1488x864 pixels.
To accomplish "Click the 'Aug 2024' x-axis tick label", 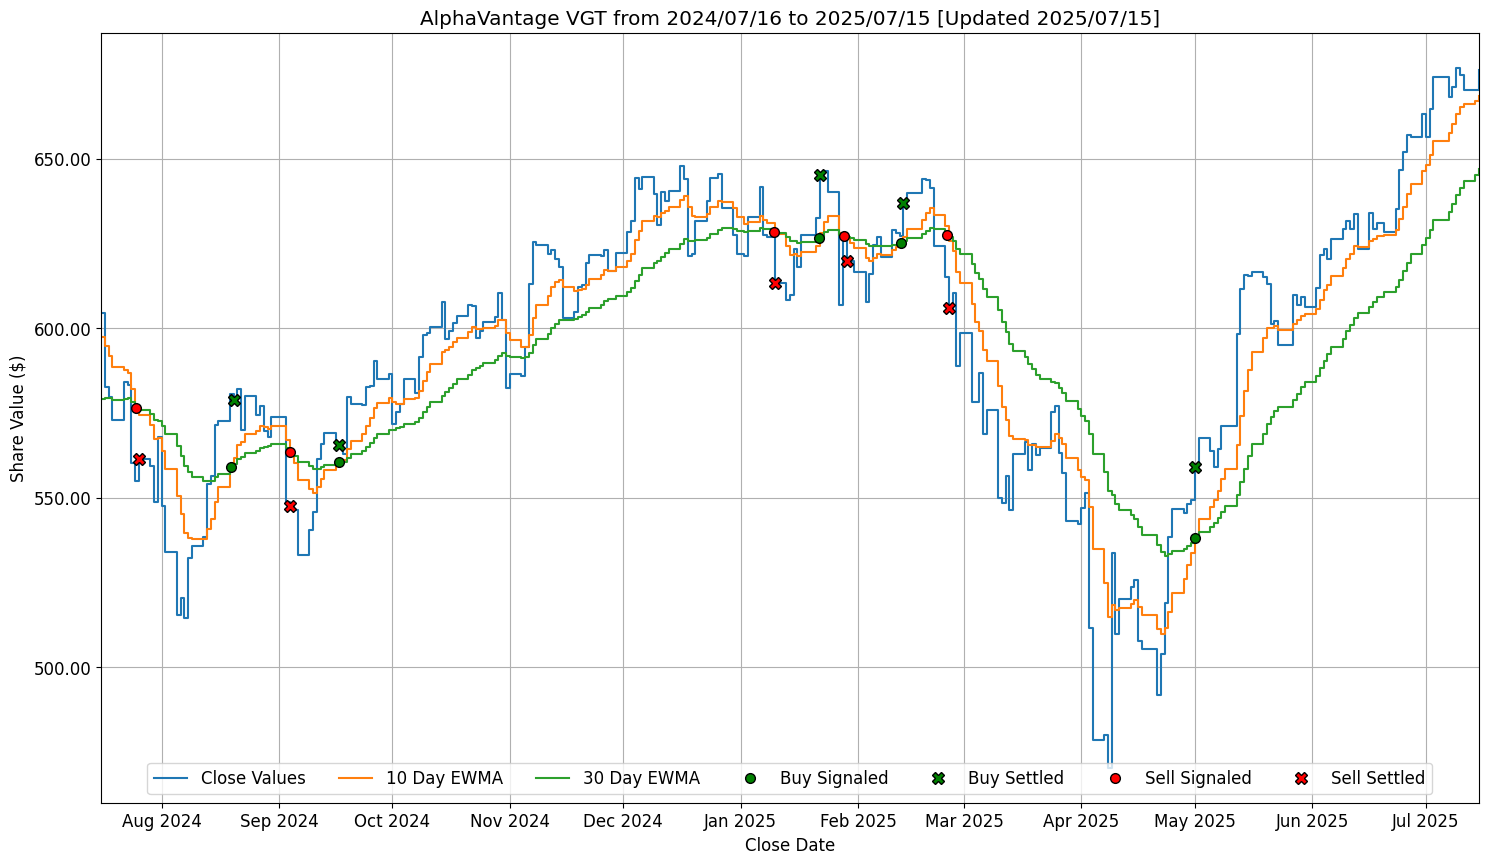I will tap(161, 821).
